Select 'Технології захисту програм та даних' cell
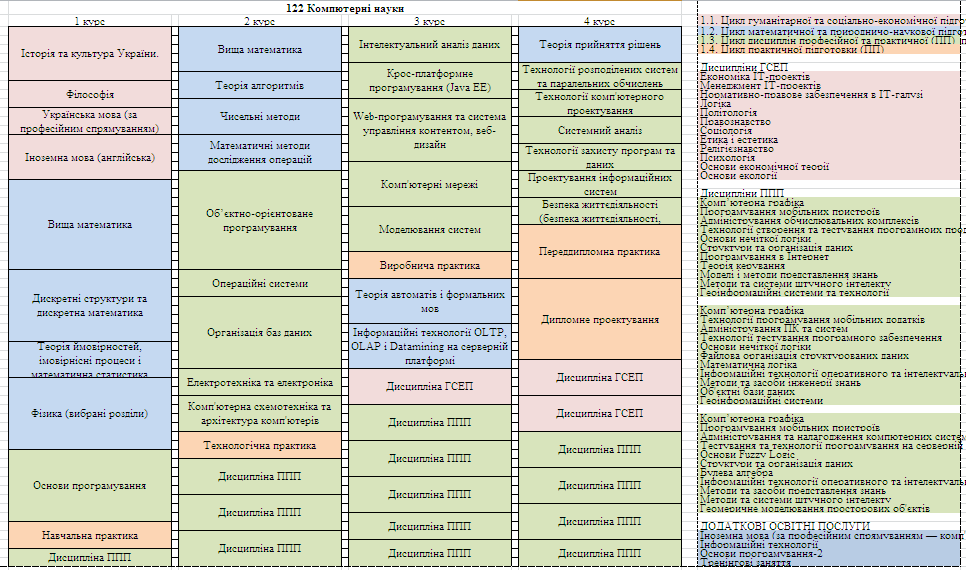The width and height of the screenshot is (966, 570). [599, 157]
